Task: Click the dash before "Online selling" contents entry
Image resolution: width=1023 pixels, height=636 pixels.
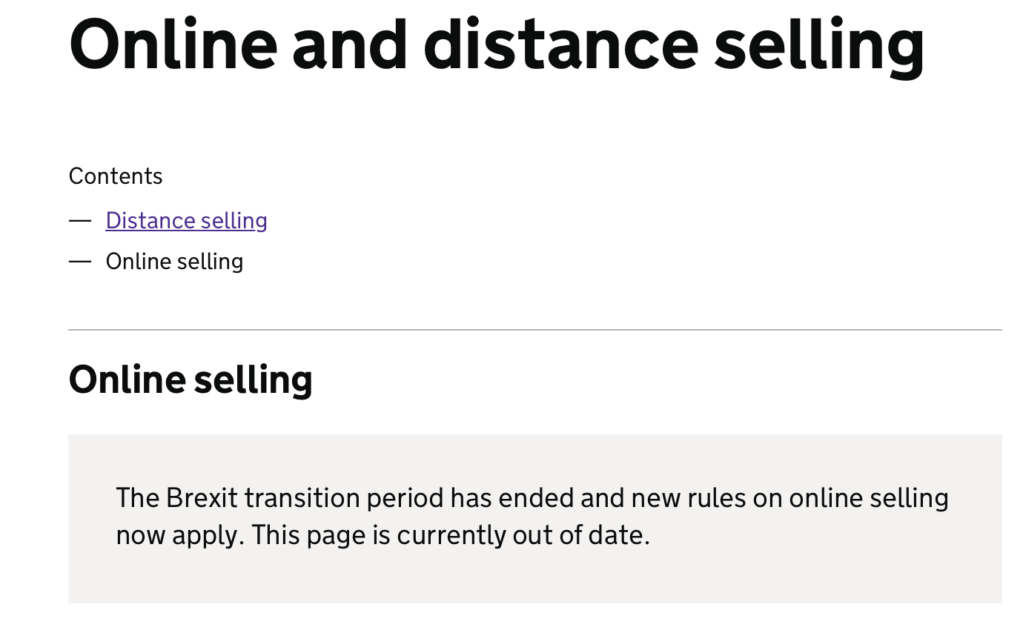Action: (x=80, y=263)
